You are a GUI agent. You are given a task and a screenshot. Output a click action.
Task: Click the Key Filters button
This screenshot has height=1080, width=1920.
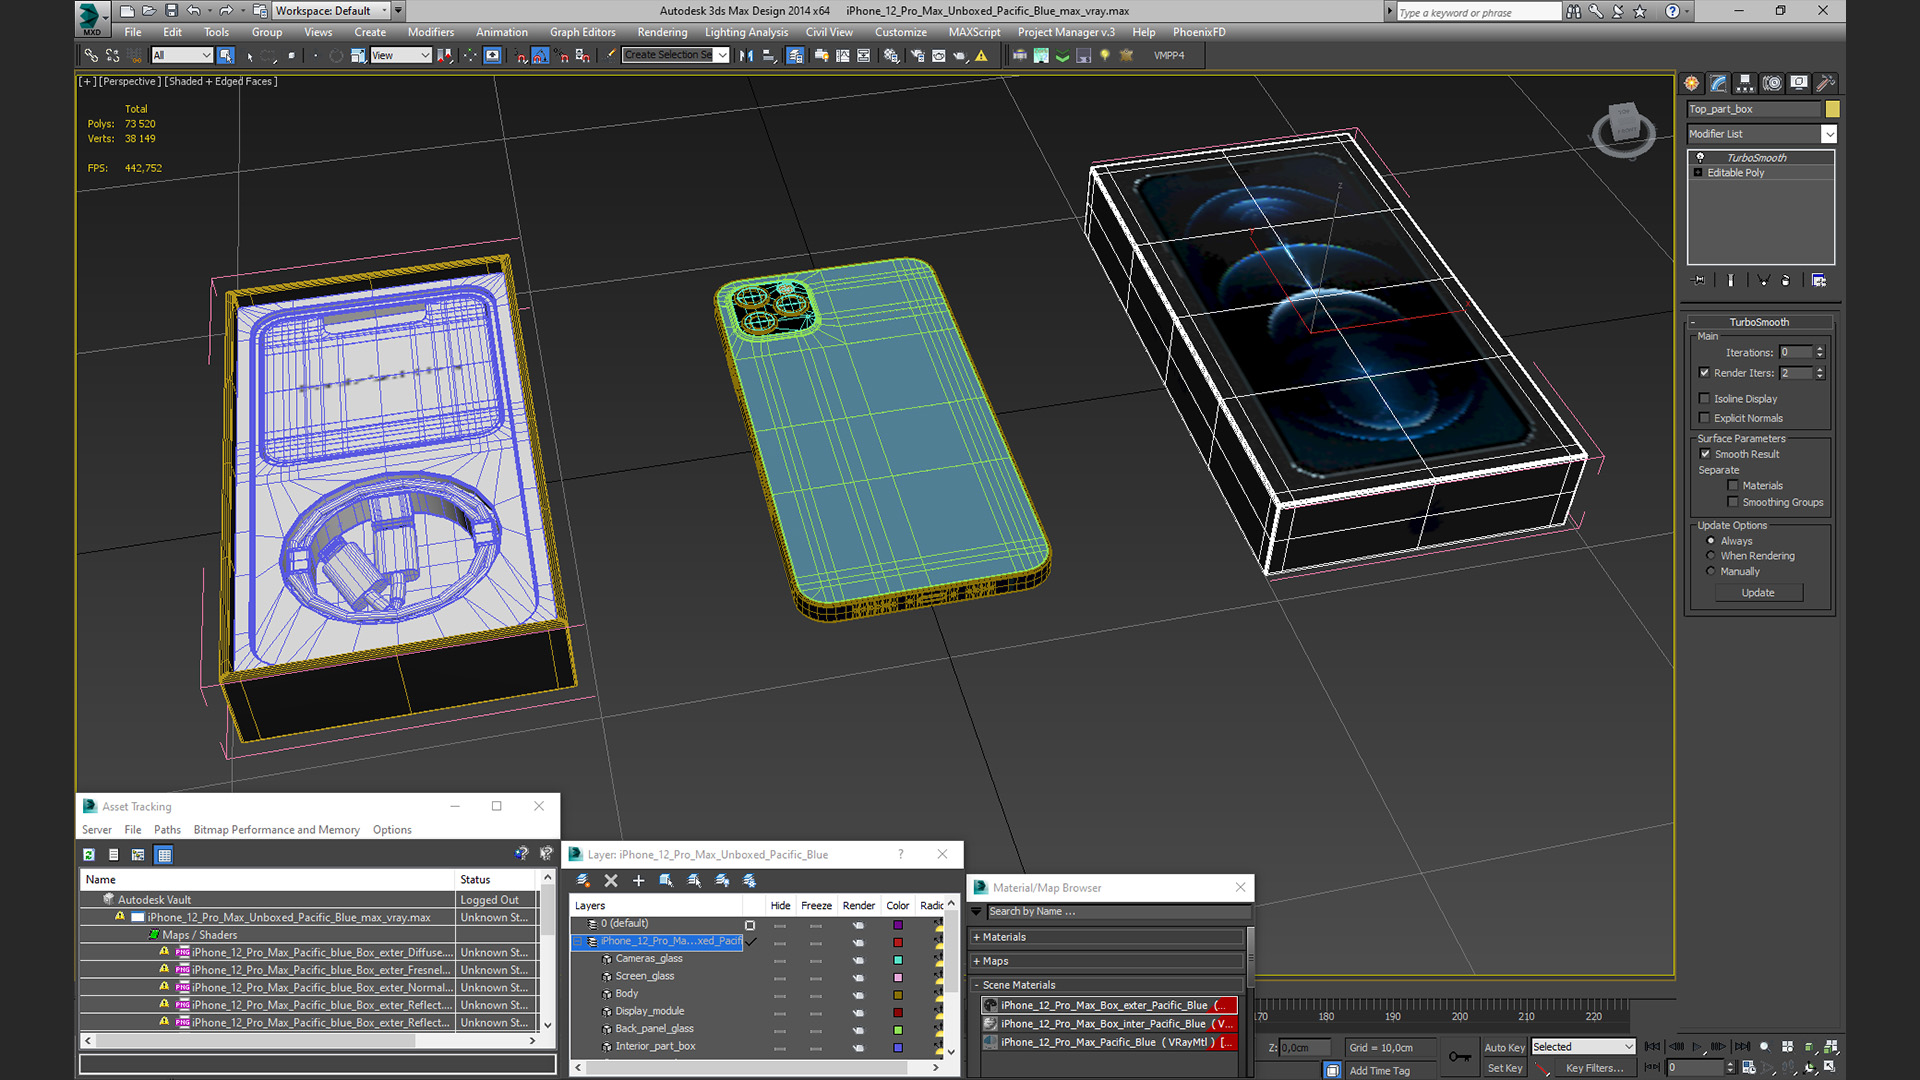[1595, 1068]
